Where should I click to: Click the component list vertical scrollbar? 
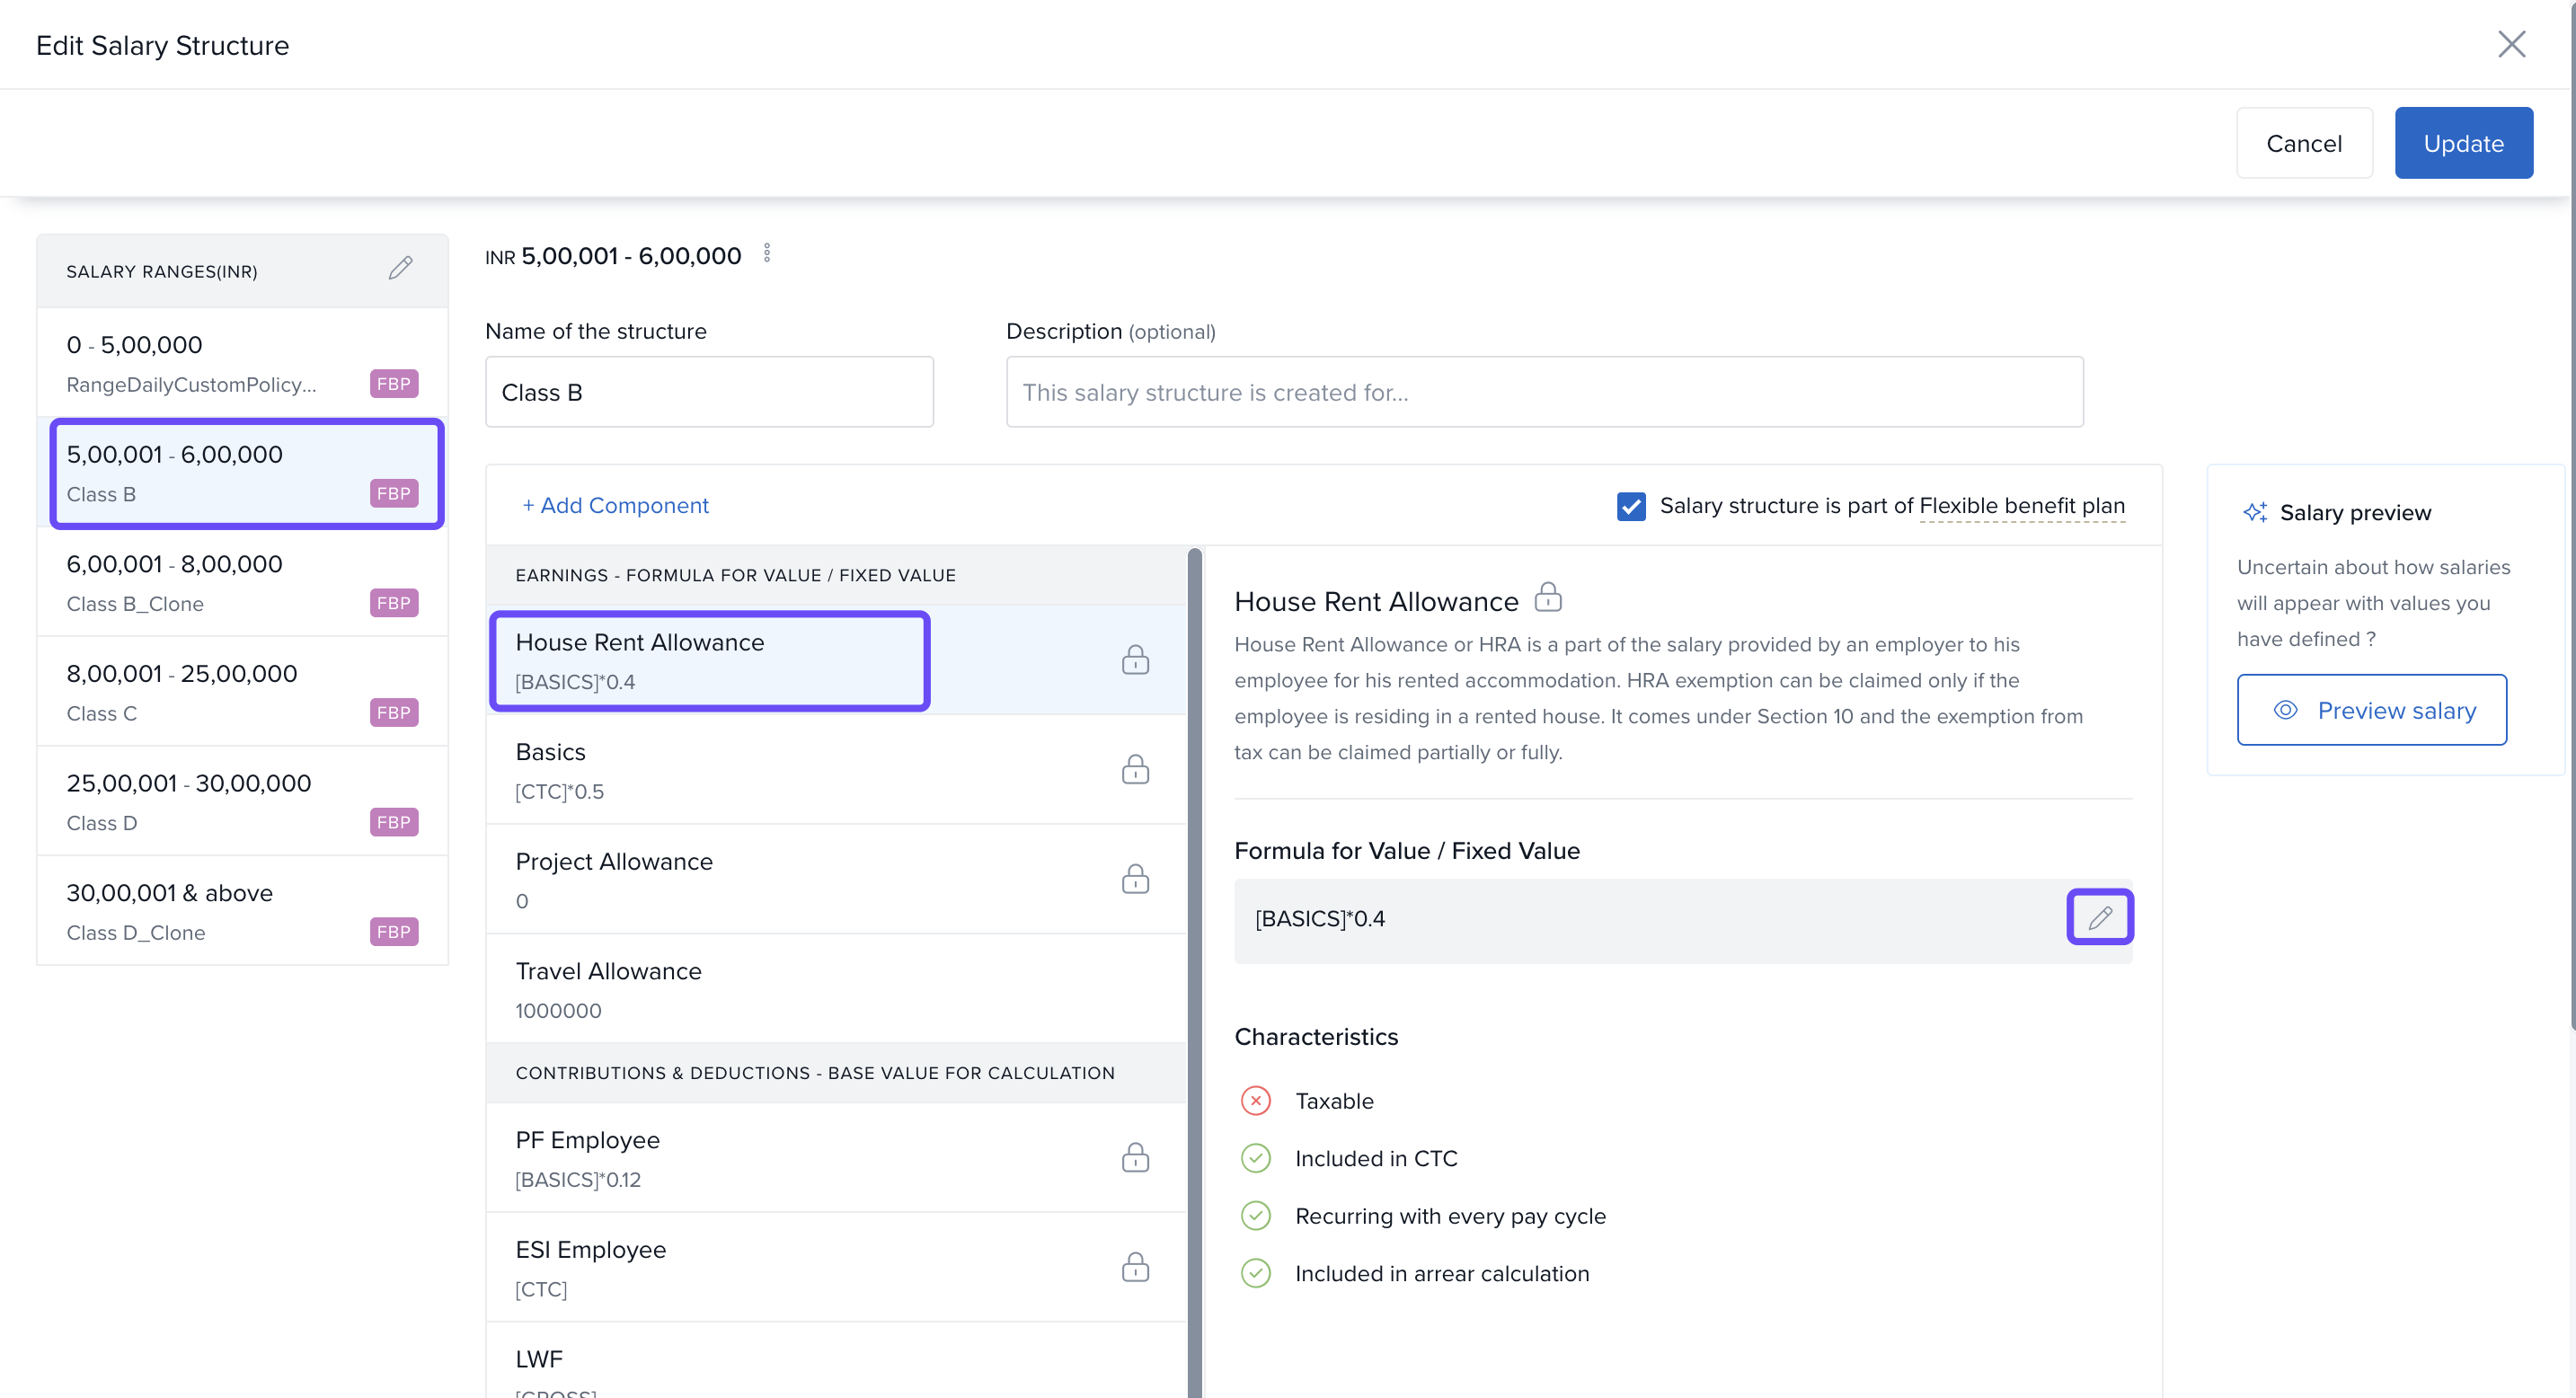pyautogui.click(x=1194, y=900)
